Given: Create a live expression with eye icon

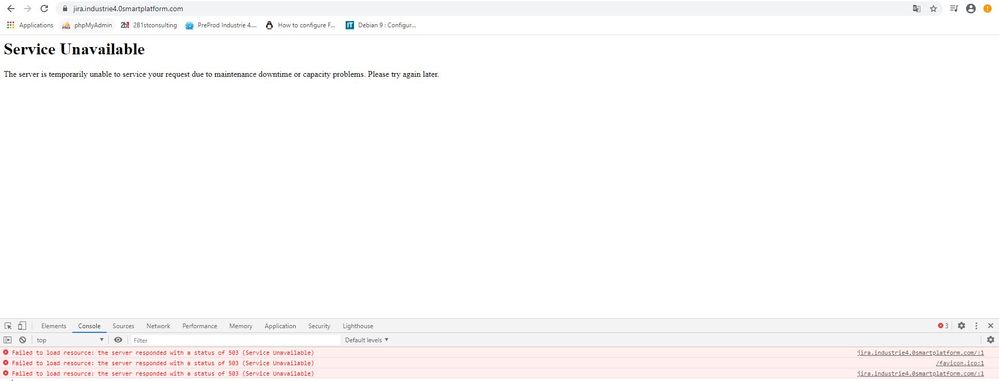Looking at the screenshot, I should point(118,340).
